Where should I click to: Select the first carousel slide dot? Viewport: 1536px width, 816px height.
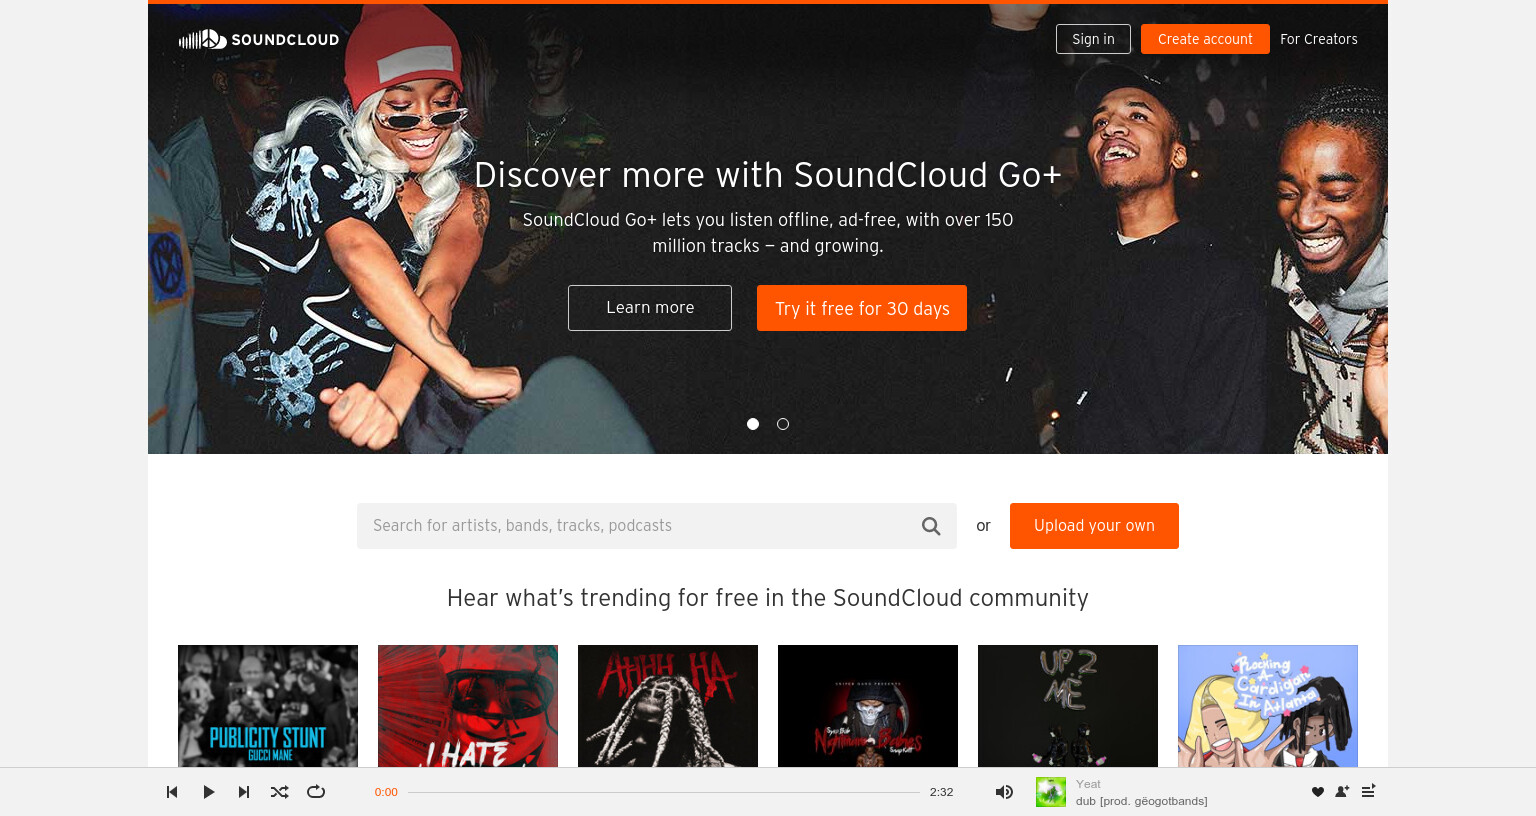(753, 424)
